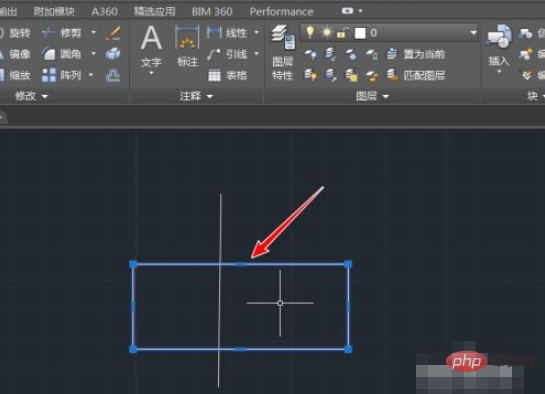Click Turn All Layers On icon
The height and width of the screenshot is (394, 545).
pos(310,75)
